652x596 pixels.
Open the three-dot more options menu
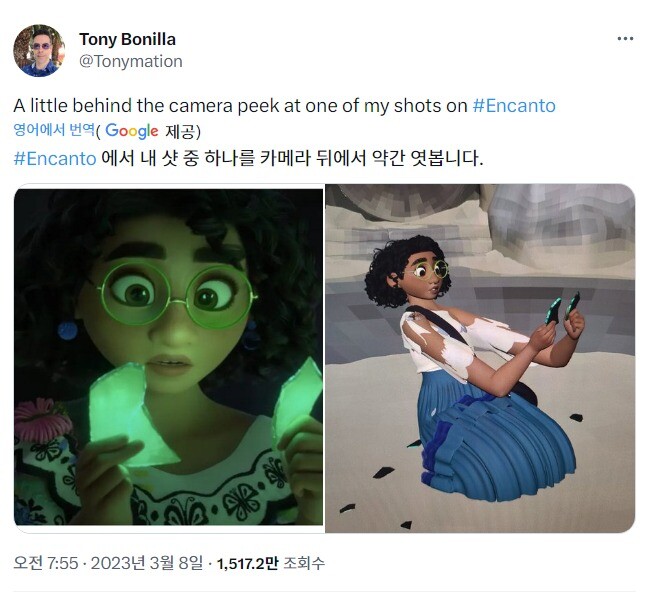click(625, 39)
